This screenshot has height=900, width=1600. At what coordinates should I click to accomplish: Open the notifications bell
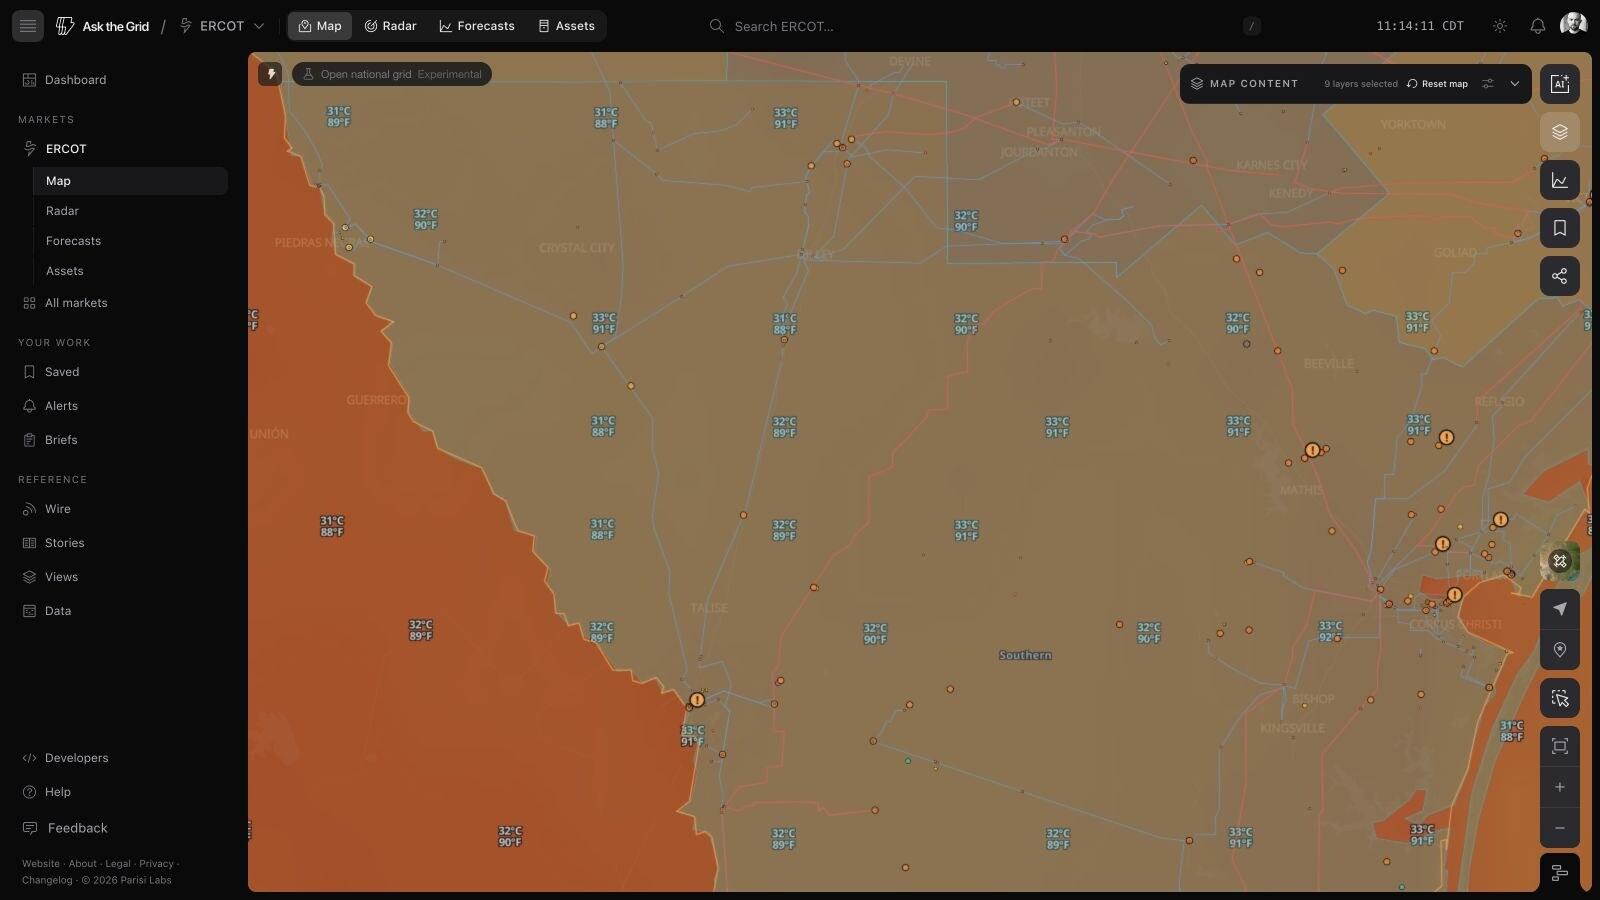tap(1538, 26)
